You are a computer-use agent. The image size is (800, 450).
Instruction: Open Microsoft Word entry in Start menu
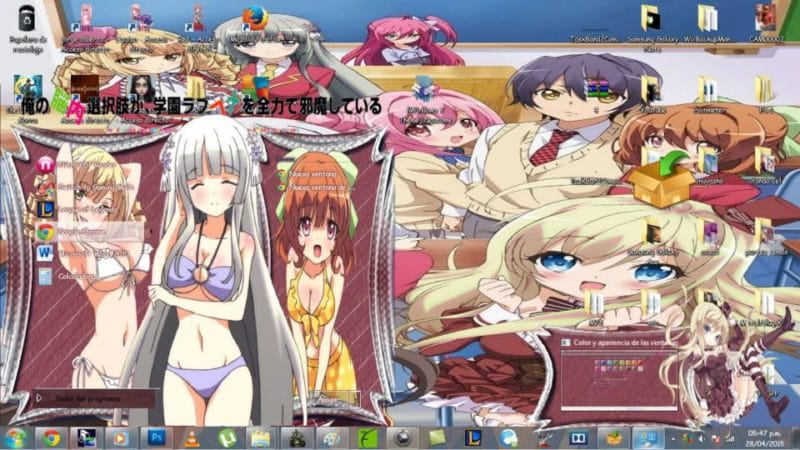tap(82, 254)
